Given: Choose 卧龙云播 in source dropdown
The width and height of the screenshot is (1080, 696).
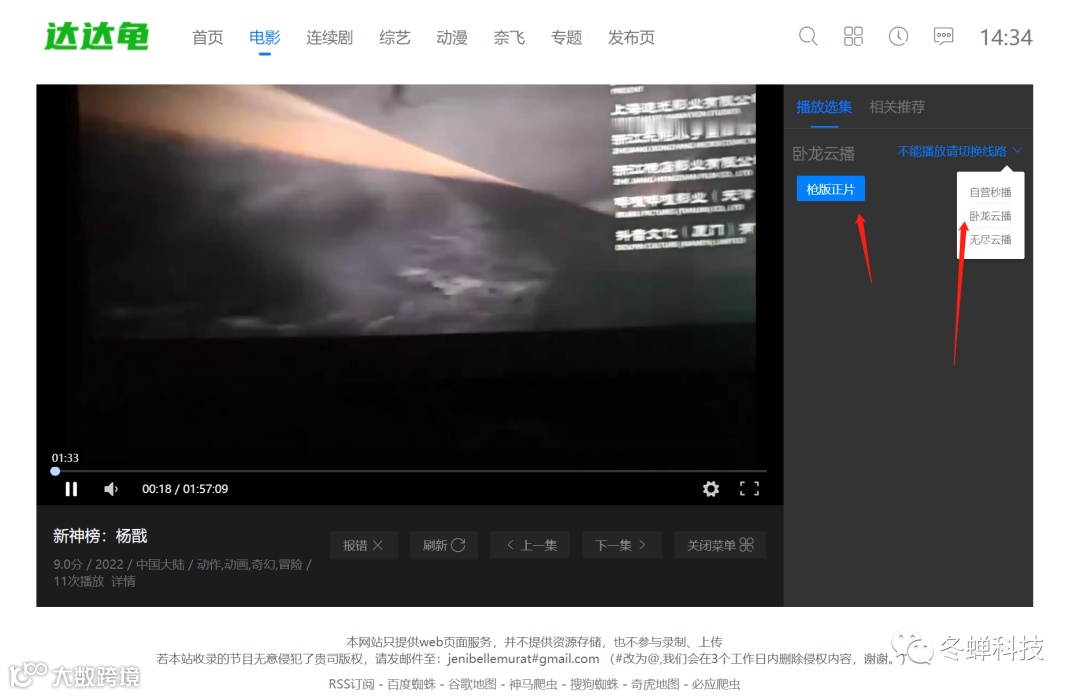Looking at the screenshot, I should point(990,216).
